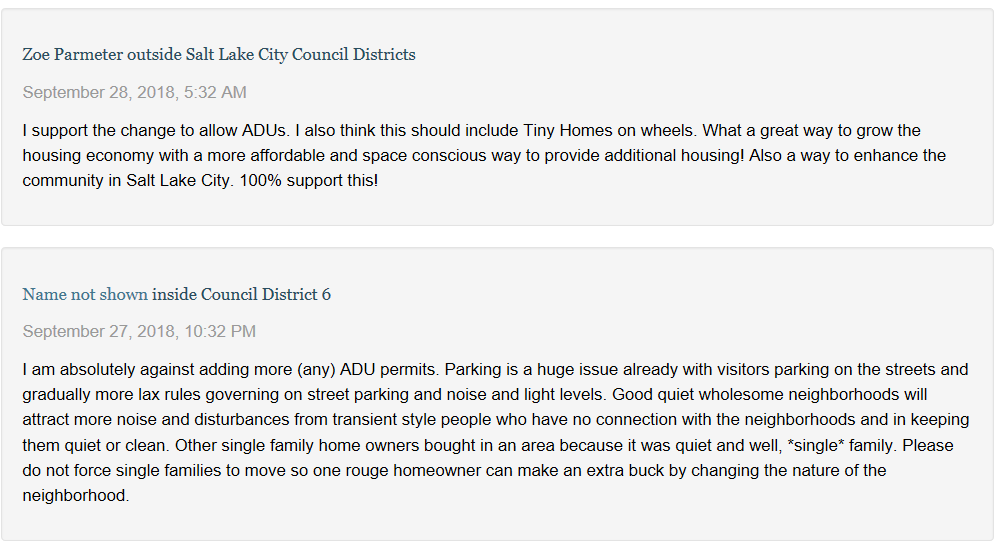
Task: Click the final word "neighborhood." in second comment
Action: [x=76, y=495]
